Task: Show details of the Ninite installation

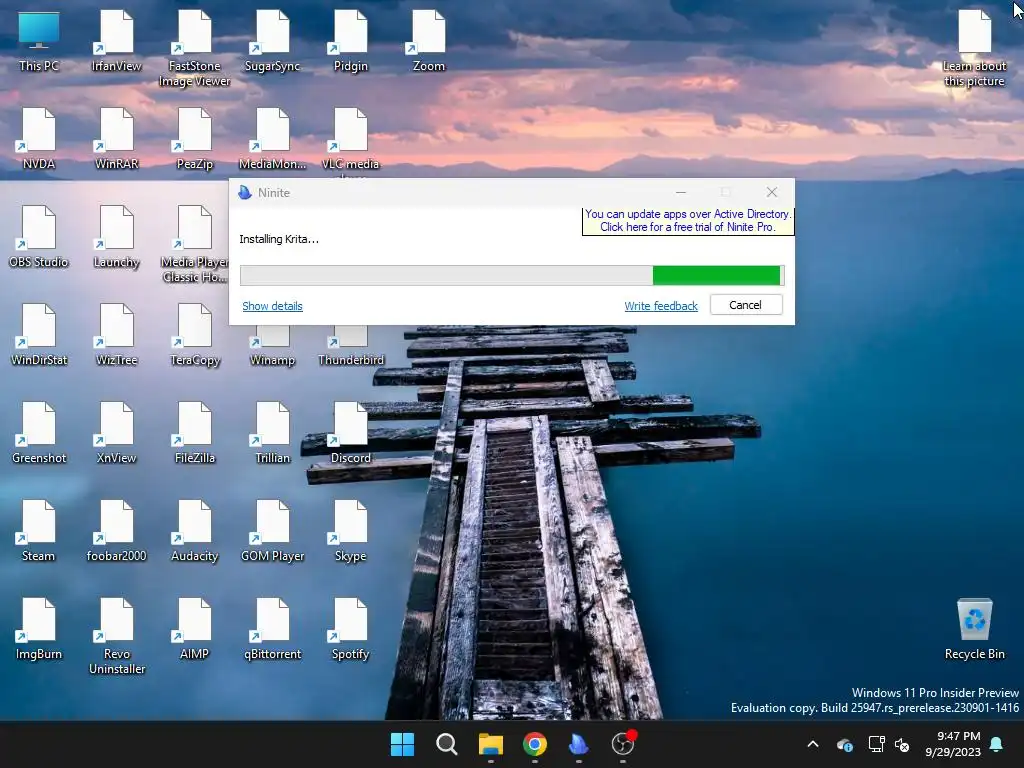Action: (x=272, y=306)
